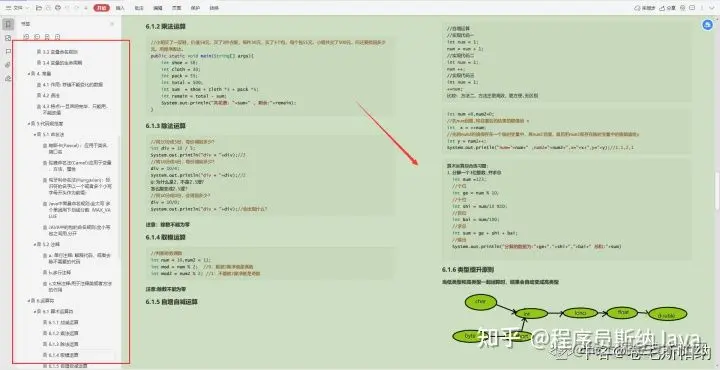Viewport: 720px width, 370px height.
Task: Click the expand-all bookmarks icon
Action: [26, 36]
